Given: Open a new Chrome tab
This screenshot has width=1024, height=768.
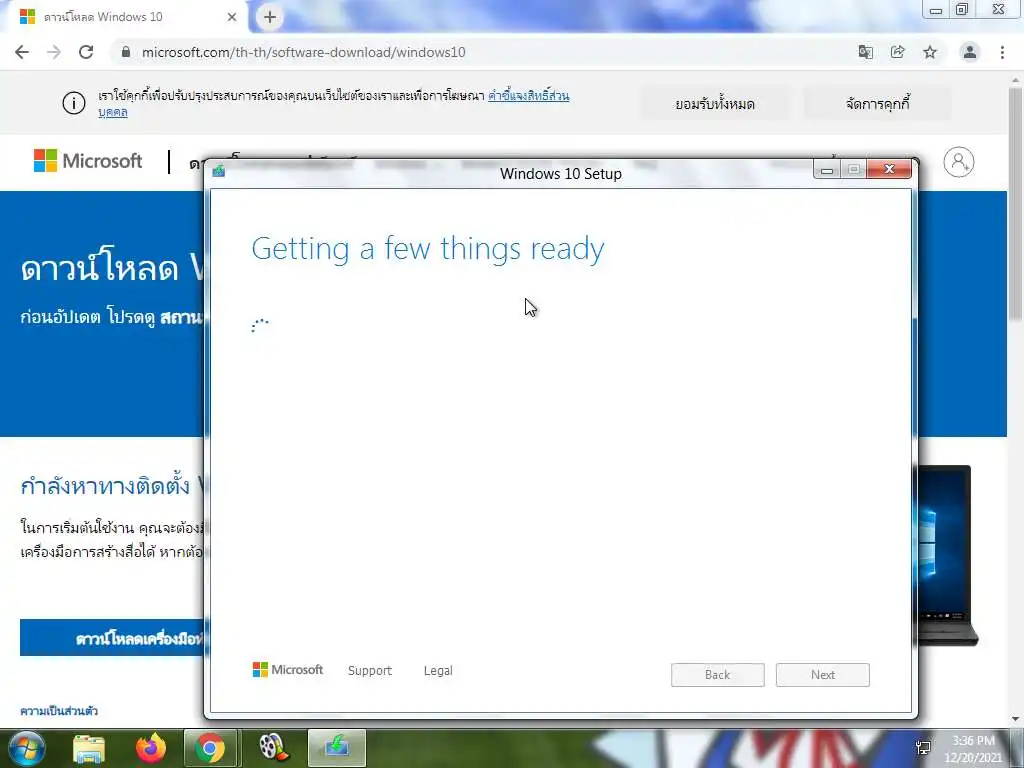Looking at the screenshot, I should tap(270, 17).
